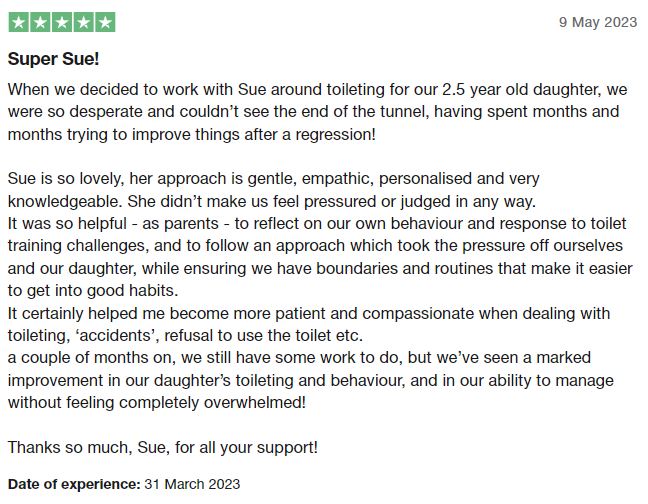Click the second green review star
Image resolution: width=648 pixels, height=504 pixels.
(40, 22)
